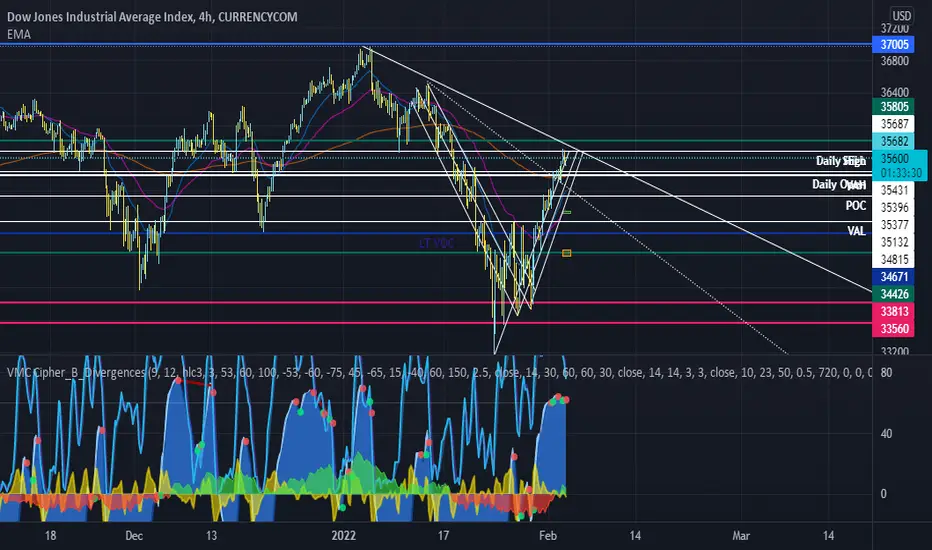Click the Dec date on time axis
Image resolution: width=932 pixels, height=550 pixels.
click(134, 536)
